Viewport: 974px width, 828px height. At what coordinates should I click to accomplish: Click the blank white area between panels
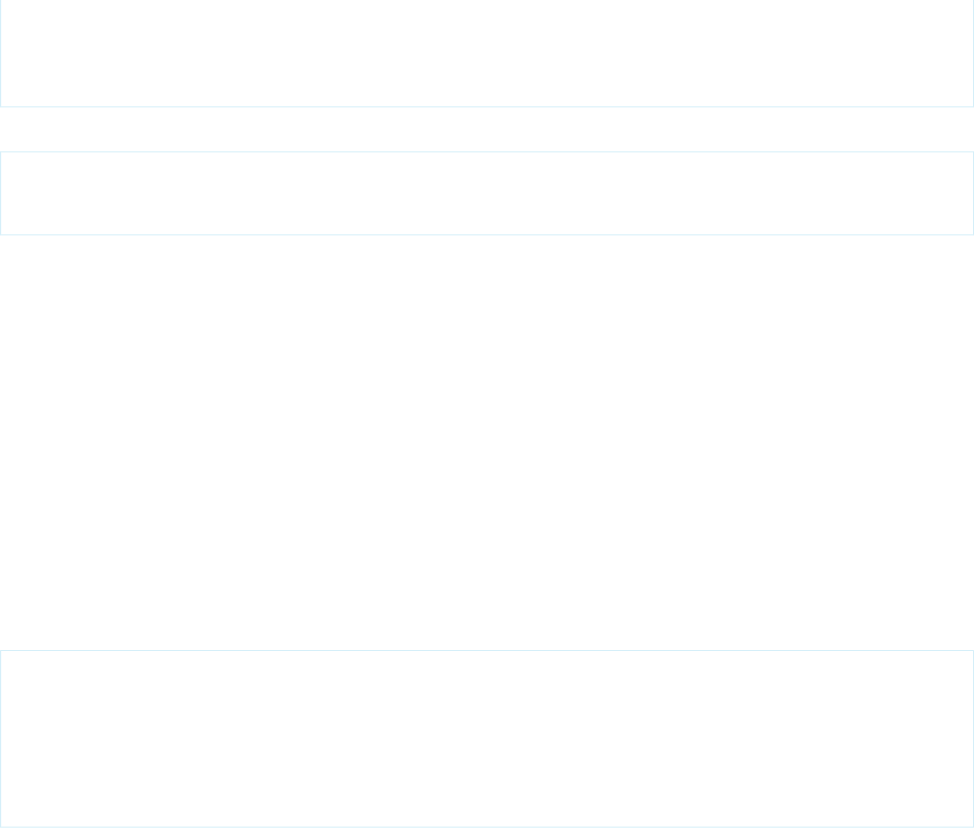point(487,442)
